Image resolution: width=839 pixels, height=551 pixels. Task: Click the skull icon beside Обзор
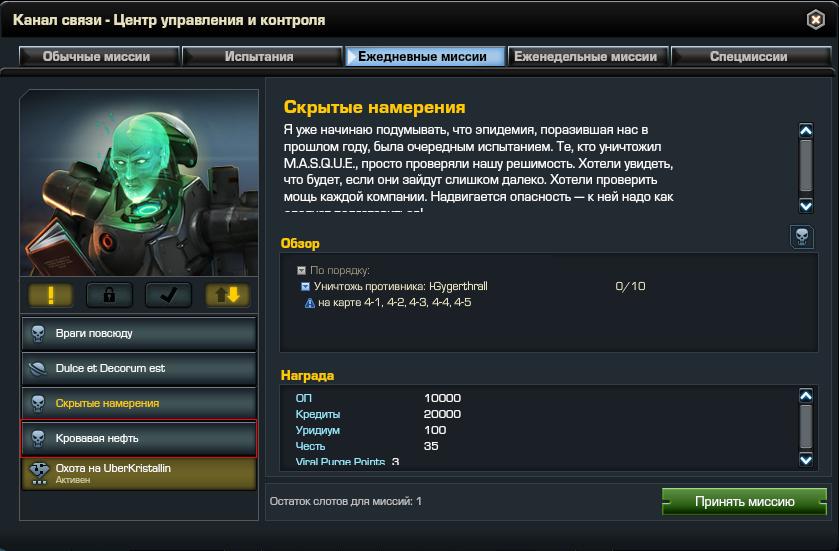pyautogui.click(x=802, y=236)
